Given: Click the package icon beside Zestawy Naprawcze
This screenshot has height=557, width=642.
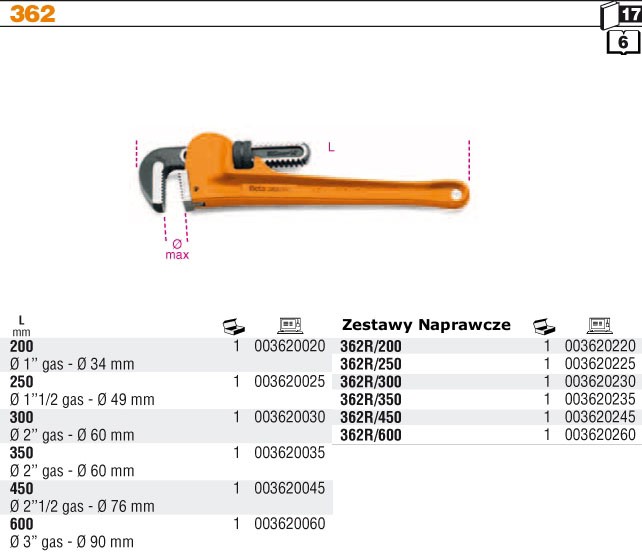Looking at the screenshot, I should (545, 326).
